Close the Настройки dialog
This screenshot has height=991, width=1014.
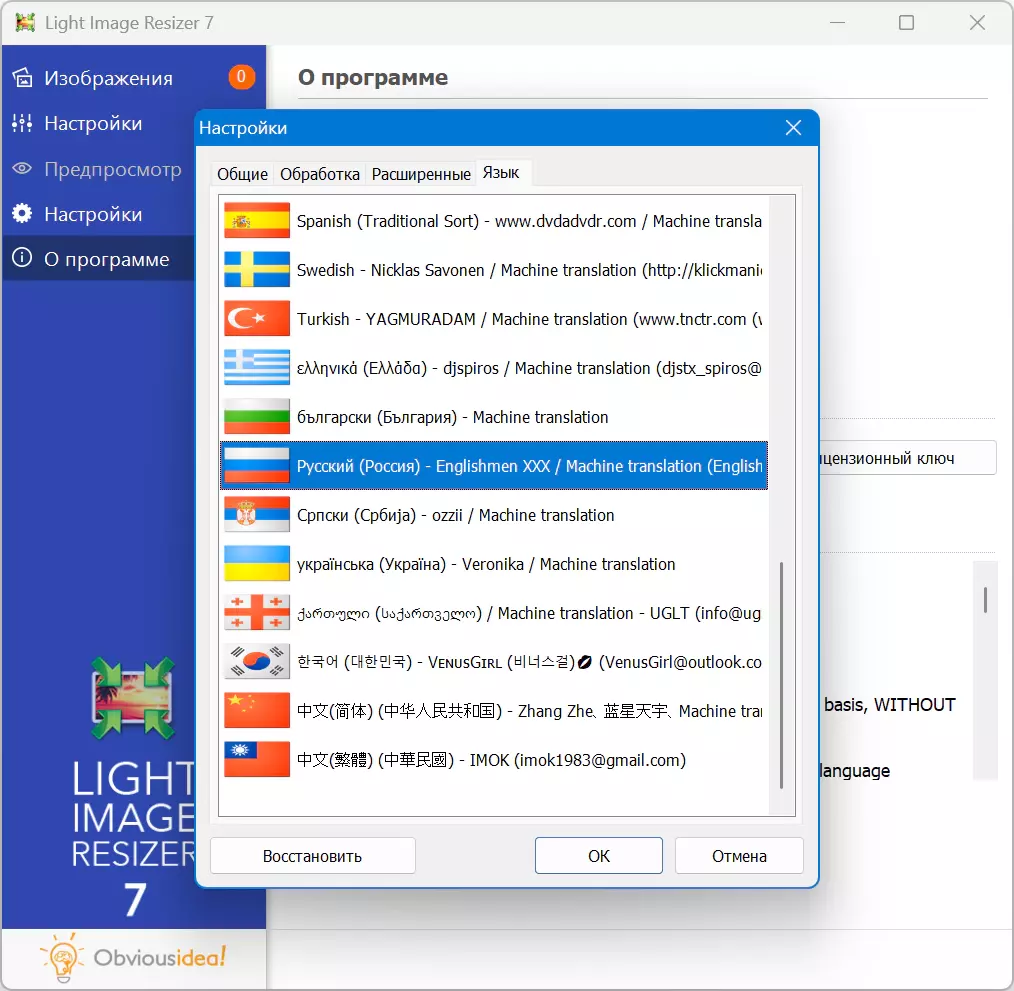tap(793, 127)
